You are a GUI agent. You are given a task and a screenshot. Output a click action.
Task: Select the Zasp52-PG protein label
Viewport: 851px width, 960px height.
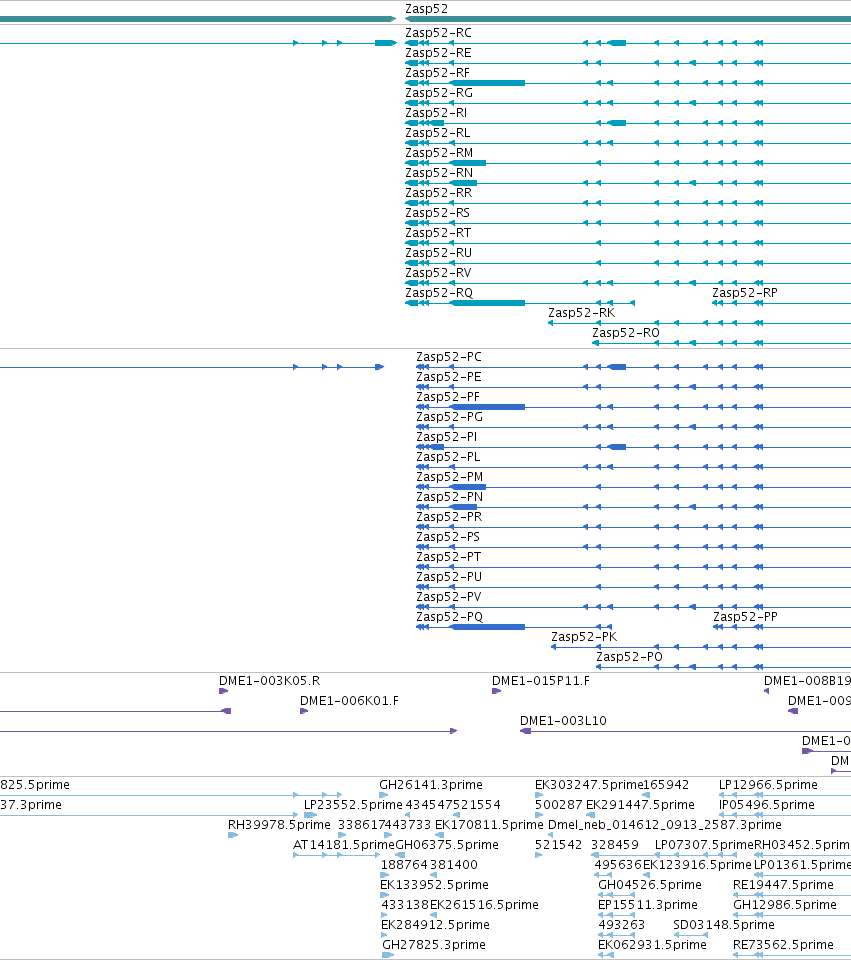449,417
